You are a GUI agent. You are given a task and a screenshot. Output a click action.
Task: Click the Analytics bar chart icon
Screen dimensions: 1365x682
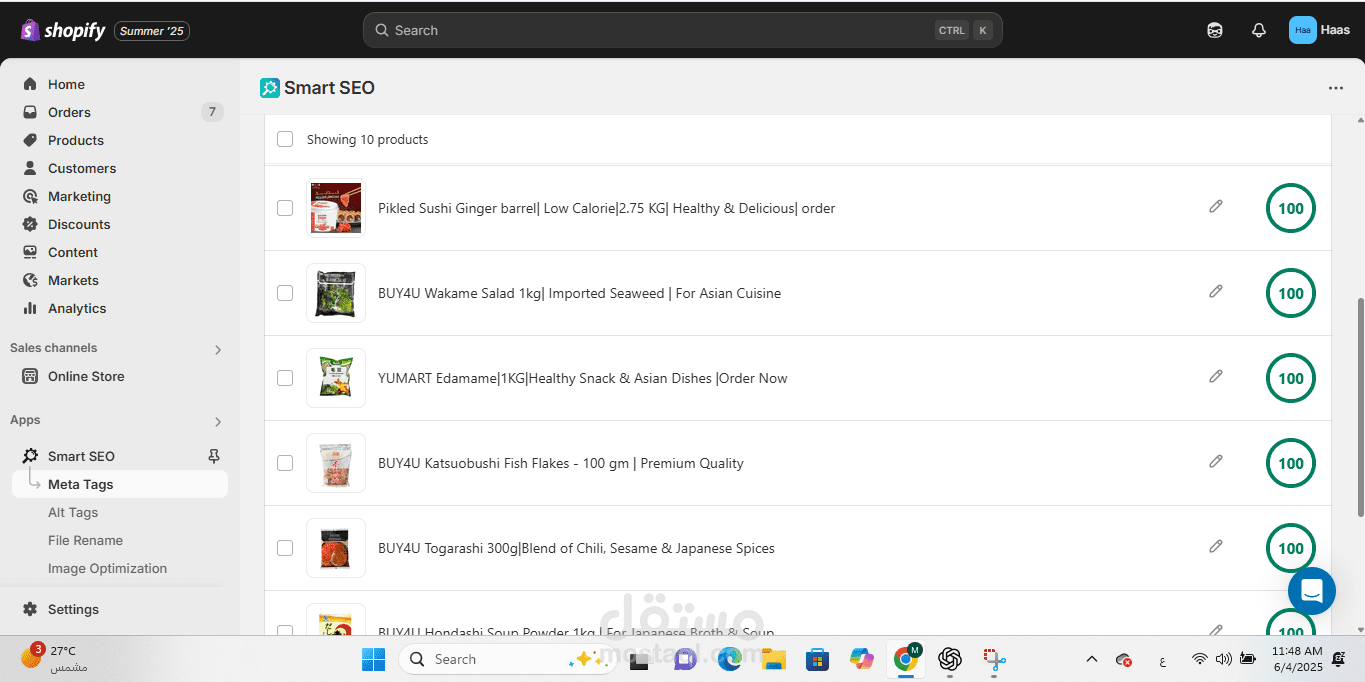pyautogui.click(x=30, y=308)
